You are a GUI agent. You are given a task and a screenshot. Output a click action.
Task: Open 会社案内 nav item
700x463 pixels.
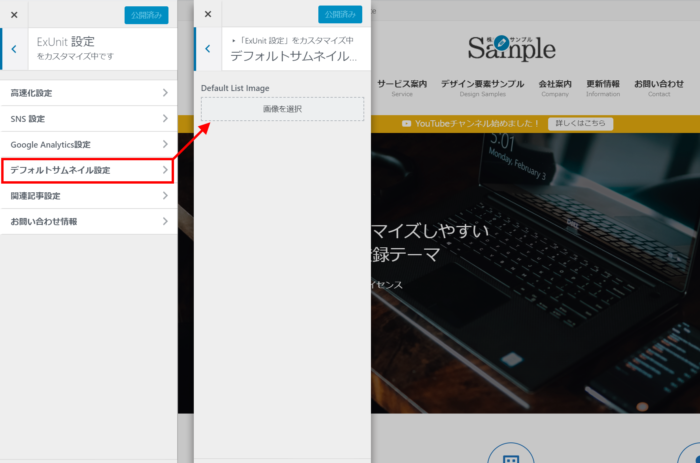(555, 88)
